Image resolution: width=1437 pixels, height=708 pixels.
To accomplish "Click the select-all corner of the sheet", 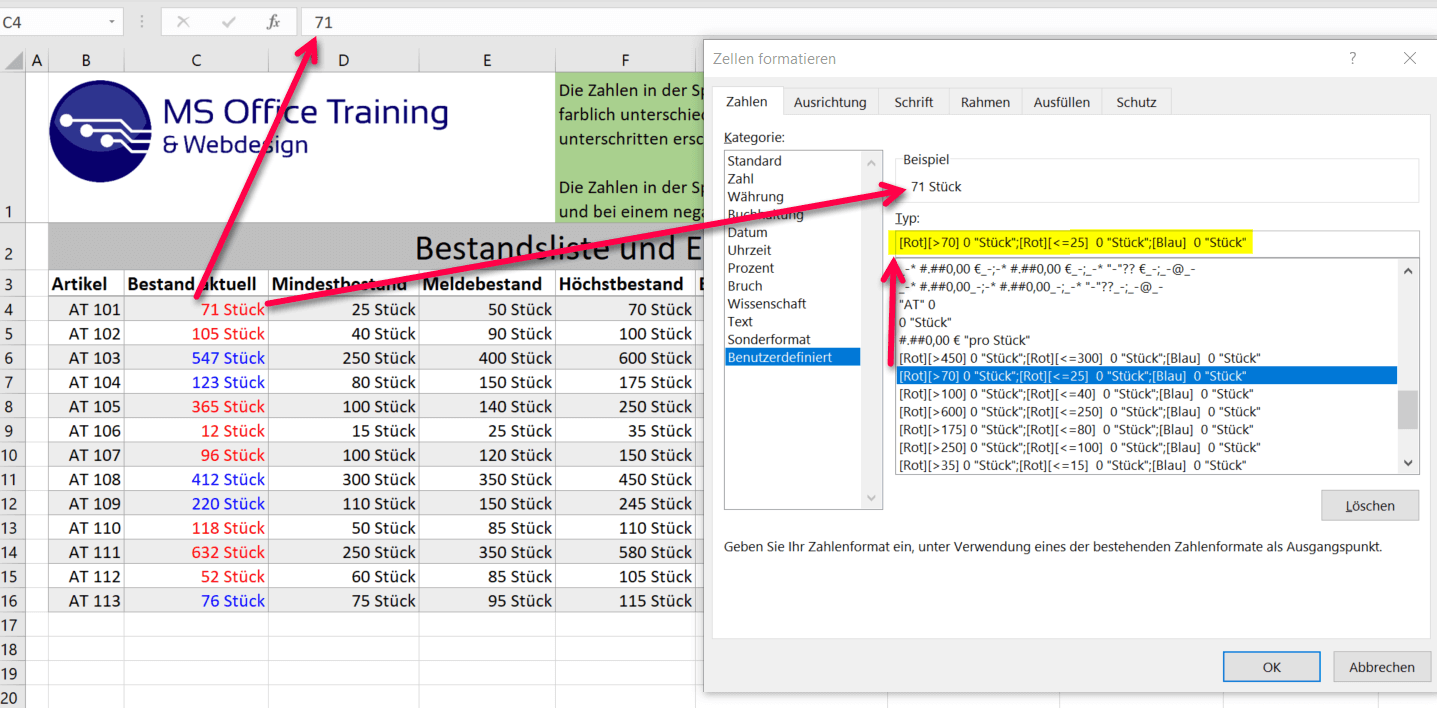I will 13,61.
